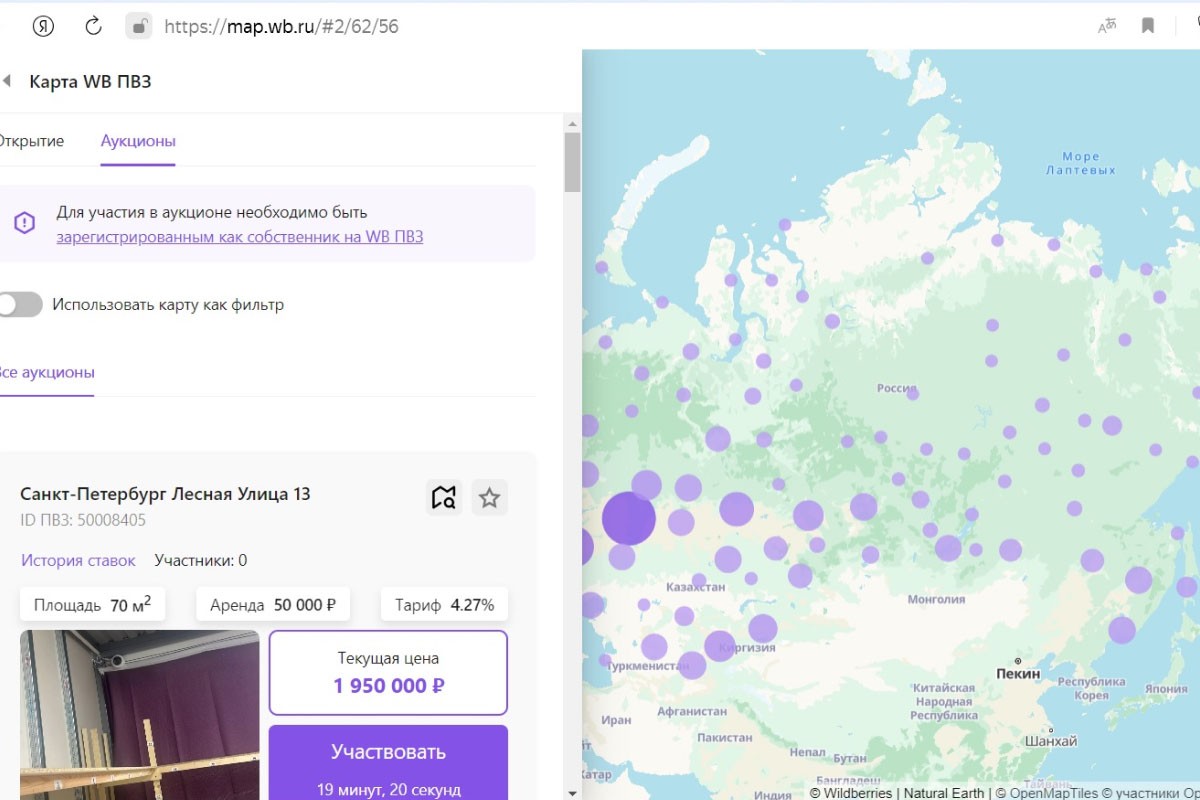Click the Монголия label on the map
Image resolution: width=1200 pixels, height=800 pixels.
point(936,599)
